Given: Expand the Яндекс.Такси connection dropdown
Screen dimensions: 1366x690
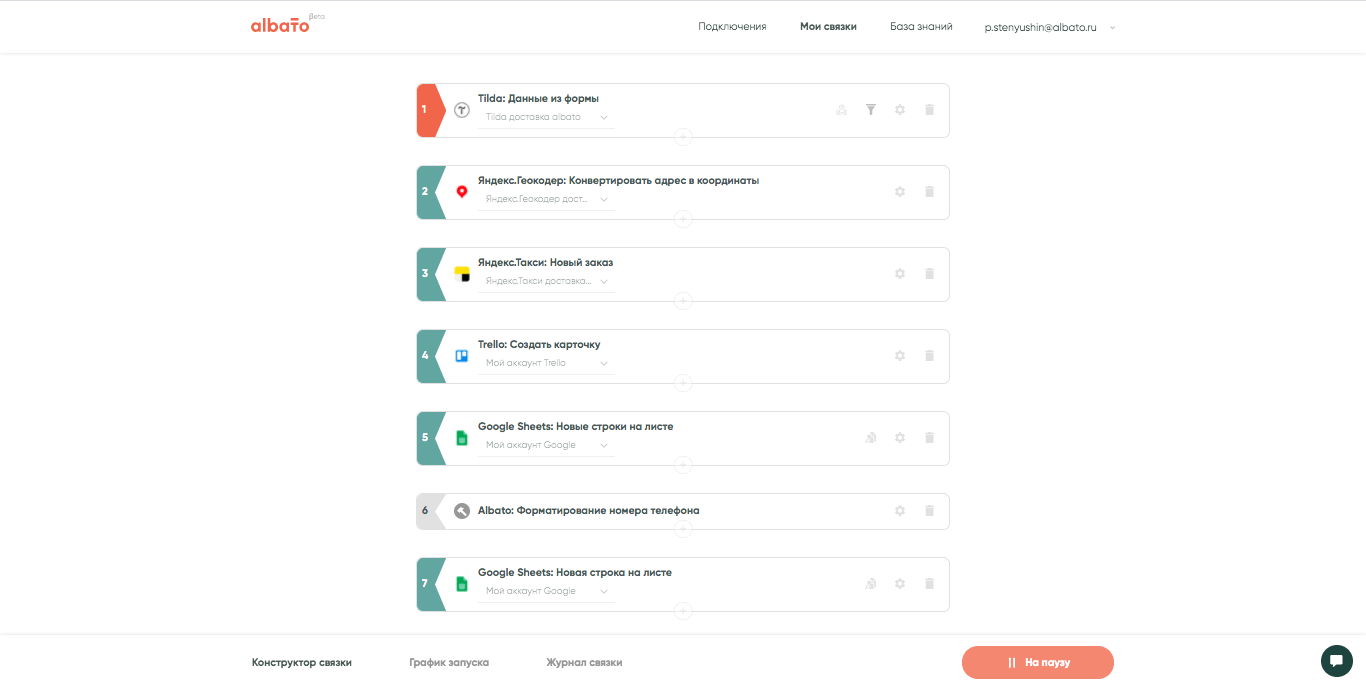Looking at the screenshot, I should (546, 281).
